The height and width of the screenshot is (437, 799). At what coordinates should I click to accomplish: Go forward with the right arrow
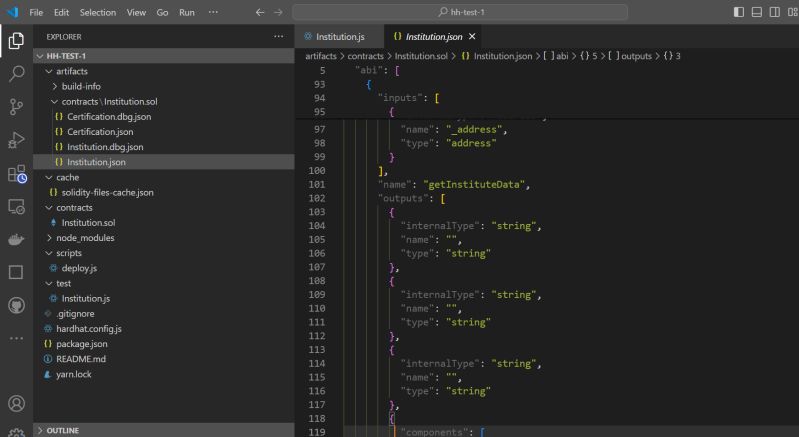pyautogui.click(x=278, y=12)
